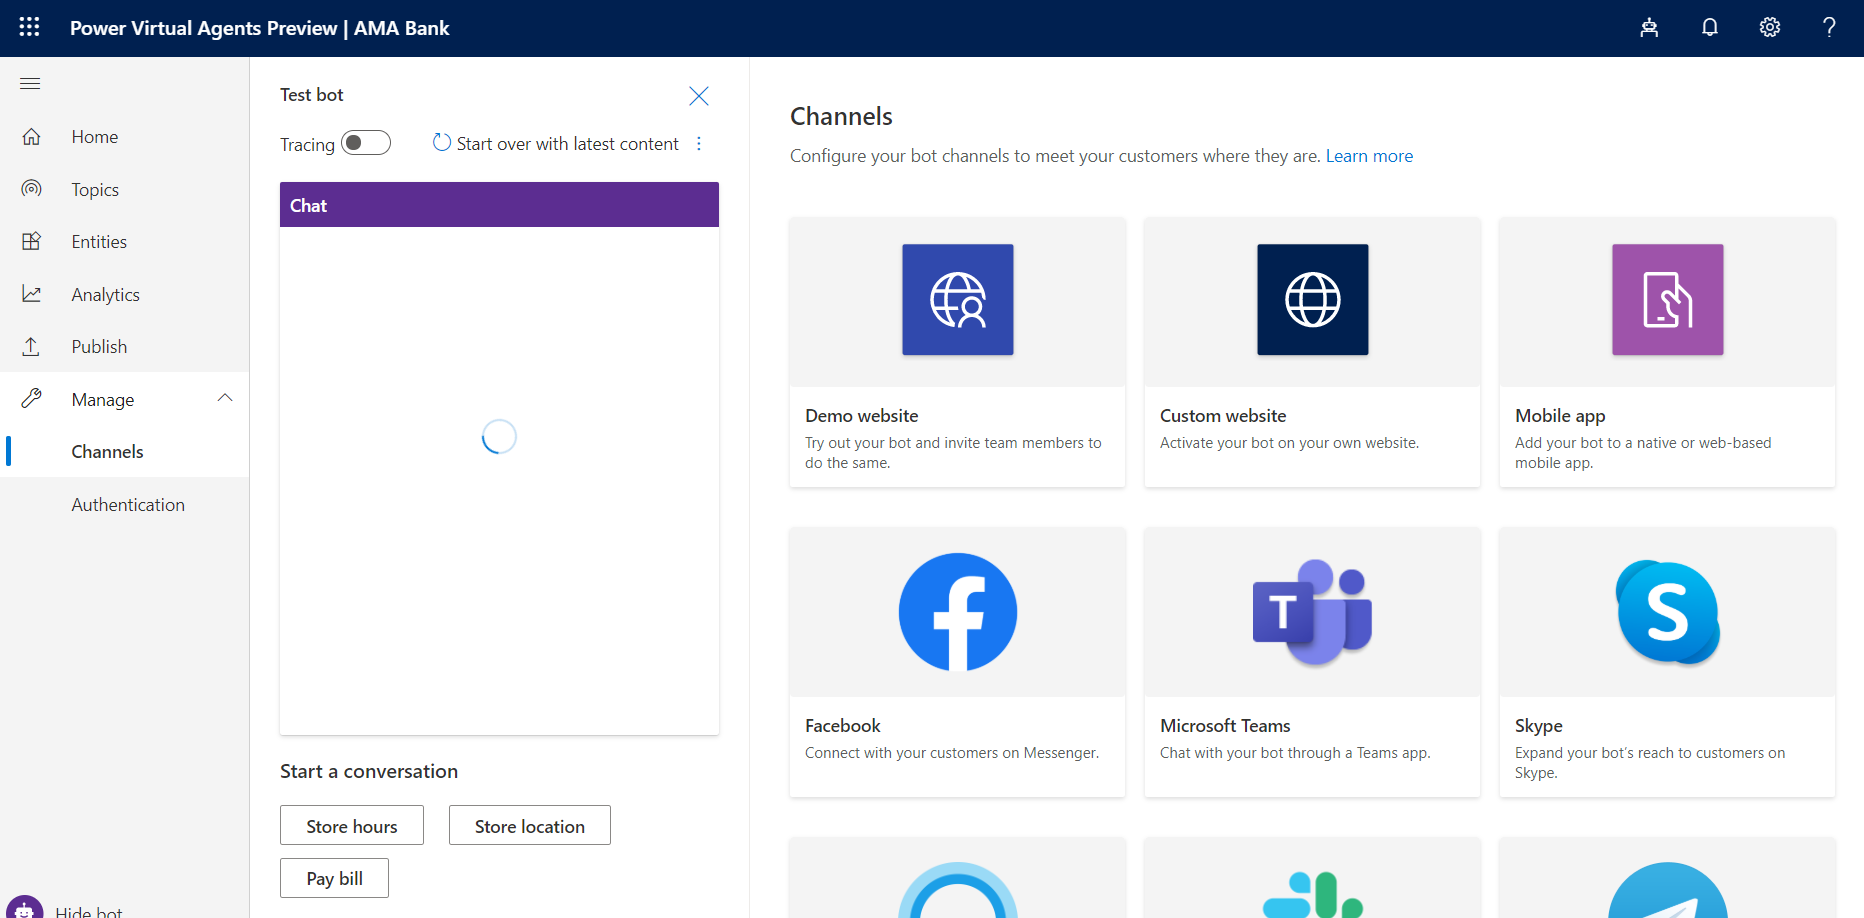Click the Store hours suggestion button
This screenshot has height=918, width=1864.
(351, 825)
